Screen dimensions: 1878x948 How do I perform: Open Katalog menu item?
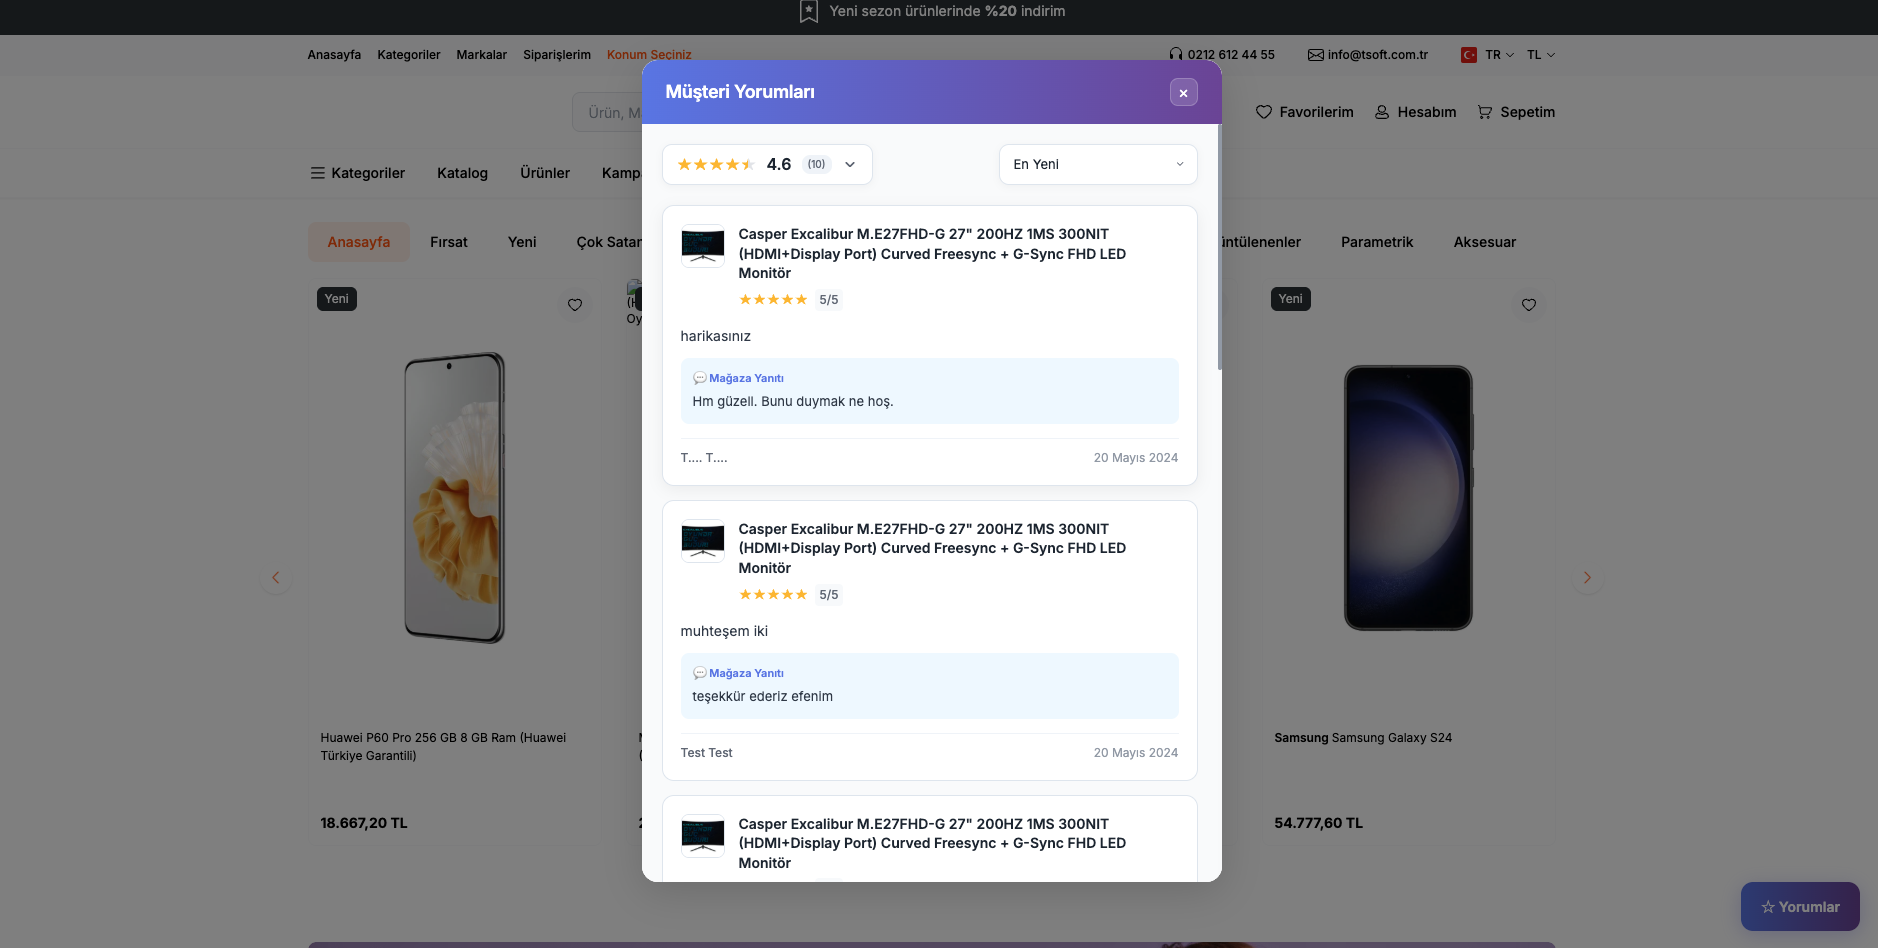462,173
